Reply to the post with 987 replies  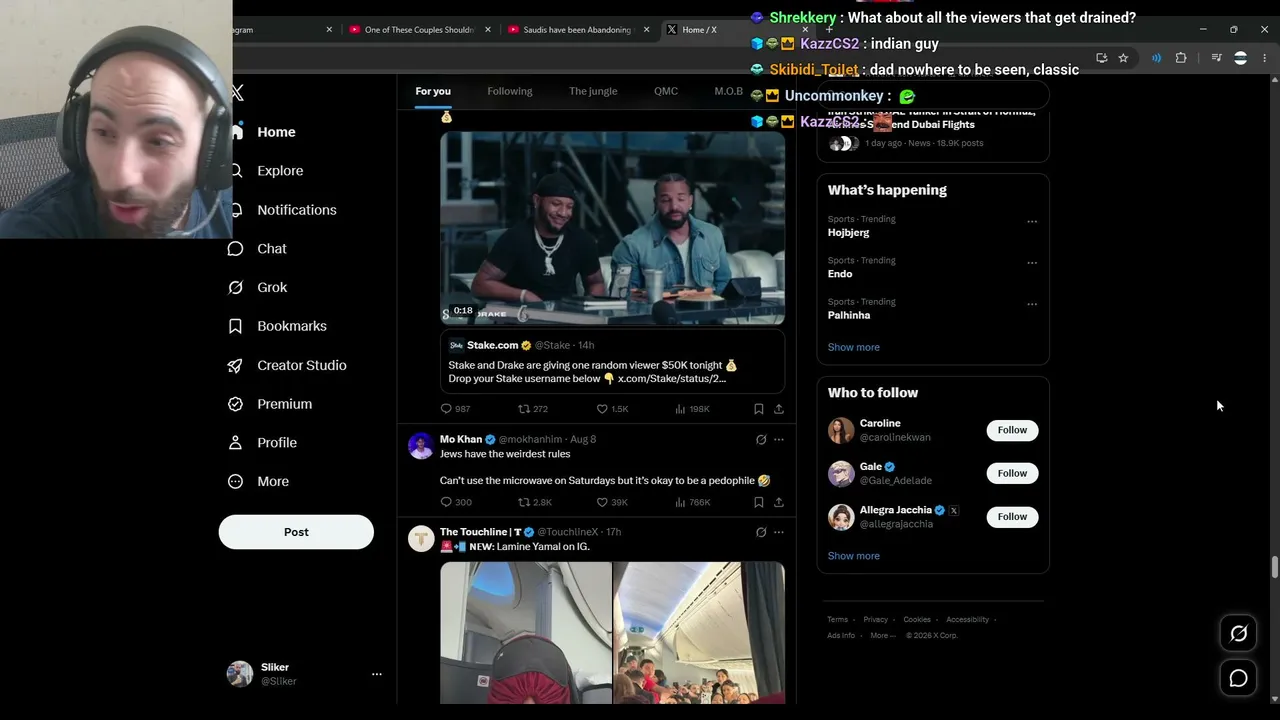[x=456, y=409]
